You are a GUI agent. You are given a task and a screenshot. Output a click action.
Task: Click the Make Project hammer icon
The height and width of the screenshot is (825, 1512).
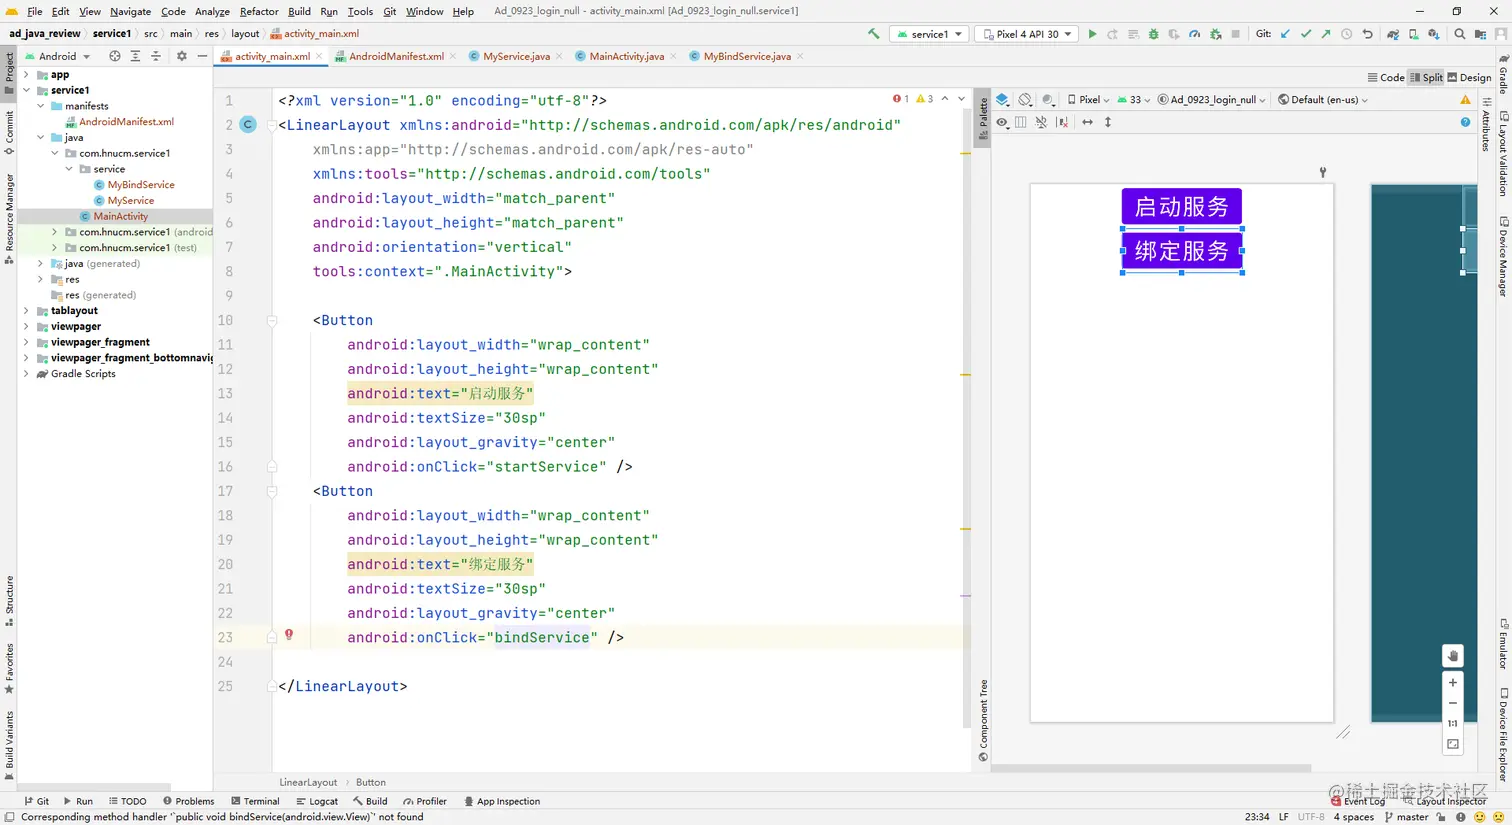(874, 34)
